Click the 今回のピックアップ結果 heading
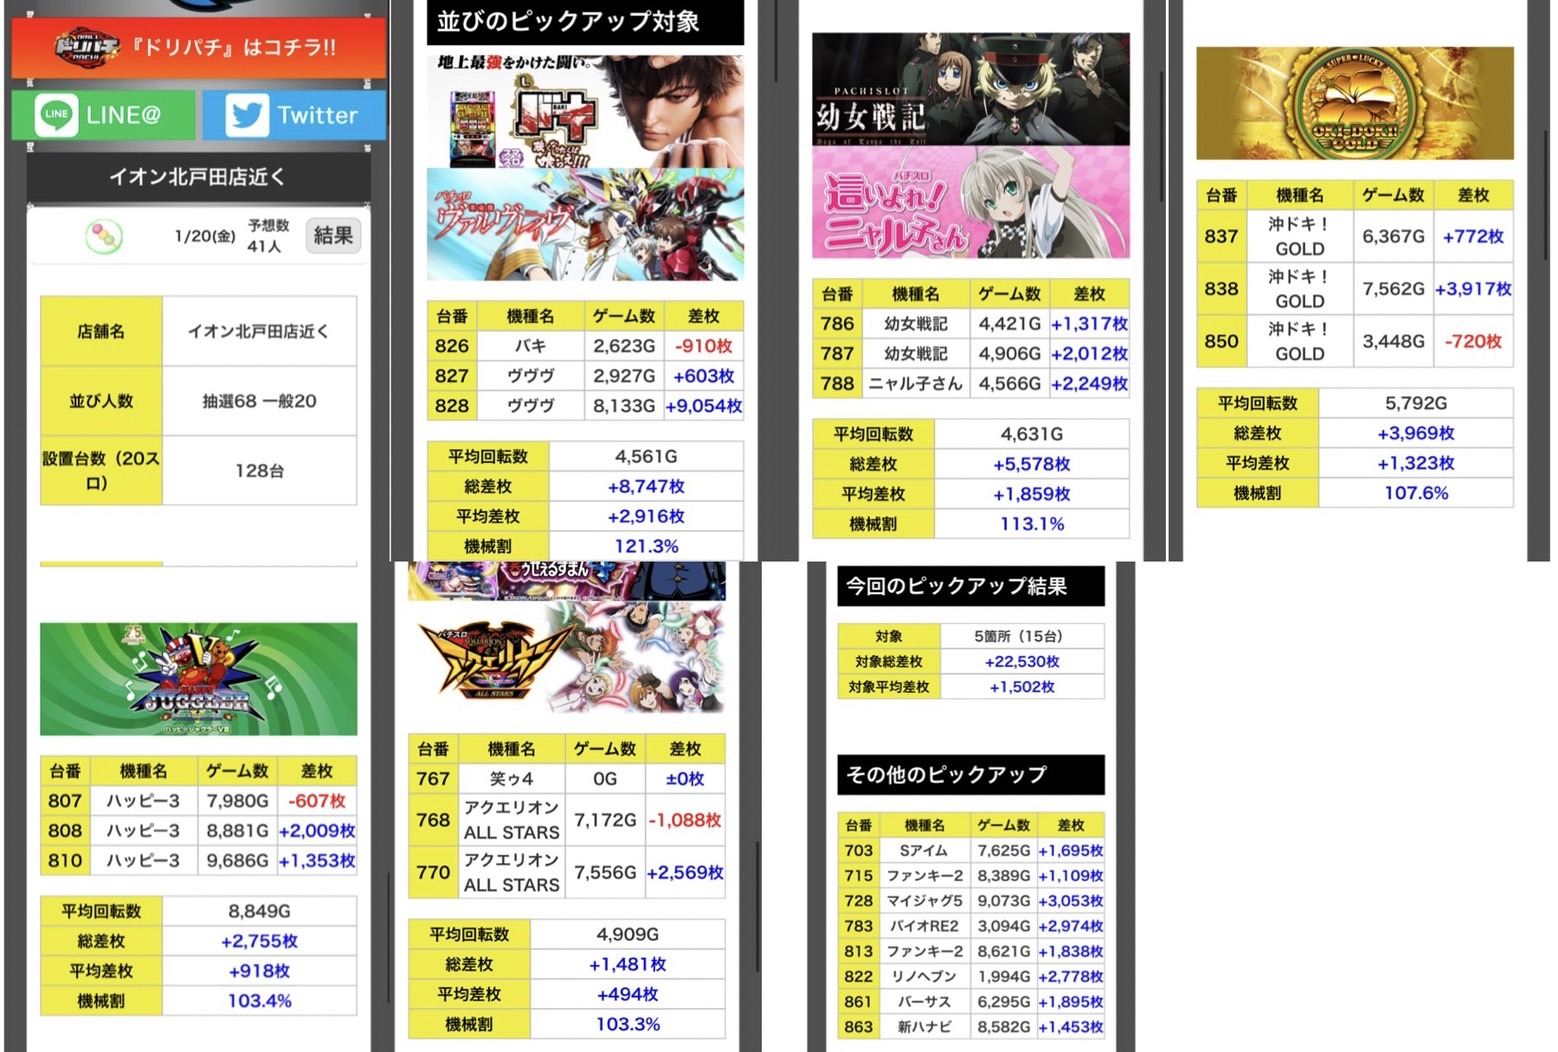Viewport: 1558px width, 1052px height. (x=970, y=586)
